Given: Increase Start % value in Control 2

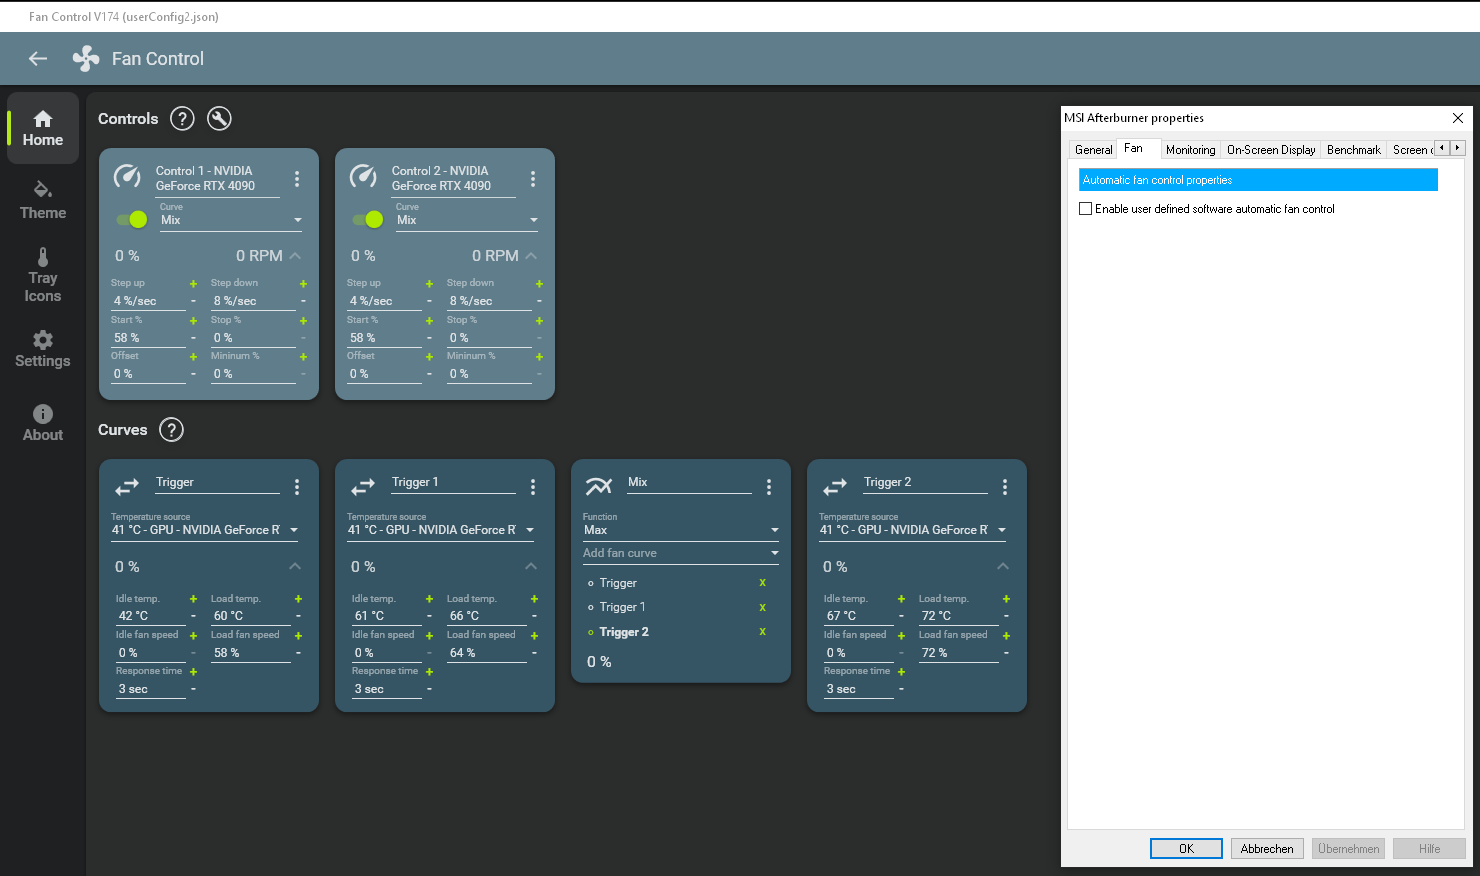Looking at the screenshot, I should (x=429, y=321).
